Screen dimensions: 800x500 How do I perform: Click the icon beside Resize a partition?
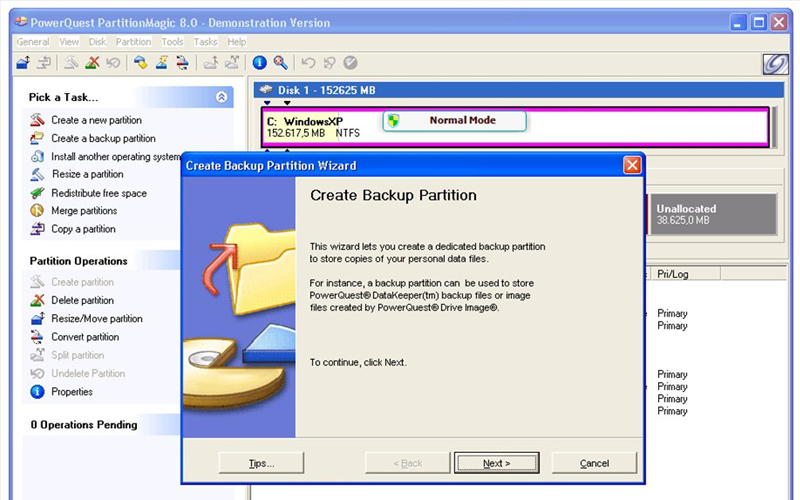(x=37, y=174)
